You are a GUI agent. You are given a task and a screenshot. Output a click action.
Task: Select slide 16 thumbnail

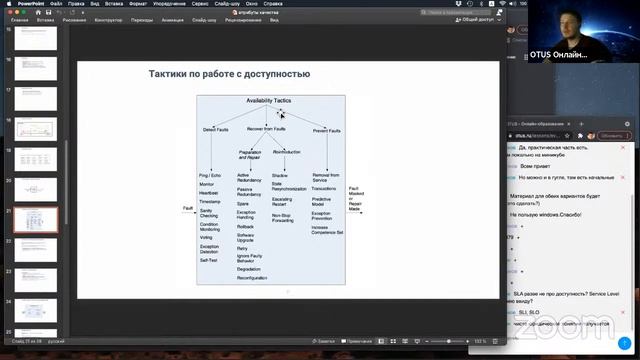pos(36,69)
